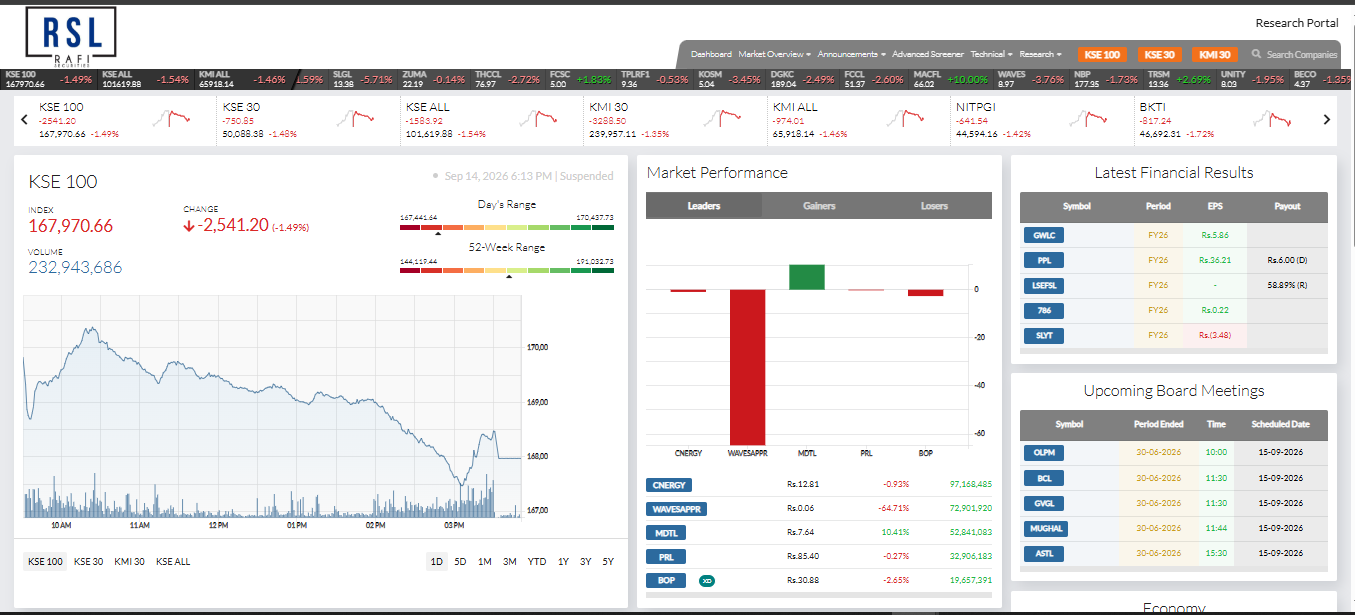This screenshot has width=1355, height=615.
Task: Select the KMI 30 chart index
Action: pyautogui.click(x=129, y=562)
